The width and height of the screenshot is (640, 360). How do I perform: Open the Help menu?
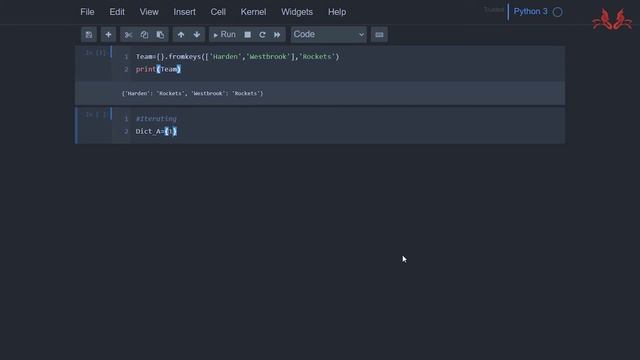[x=337, y=12]
